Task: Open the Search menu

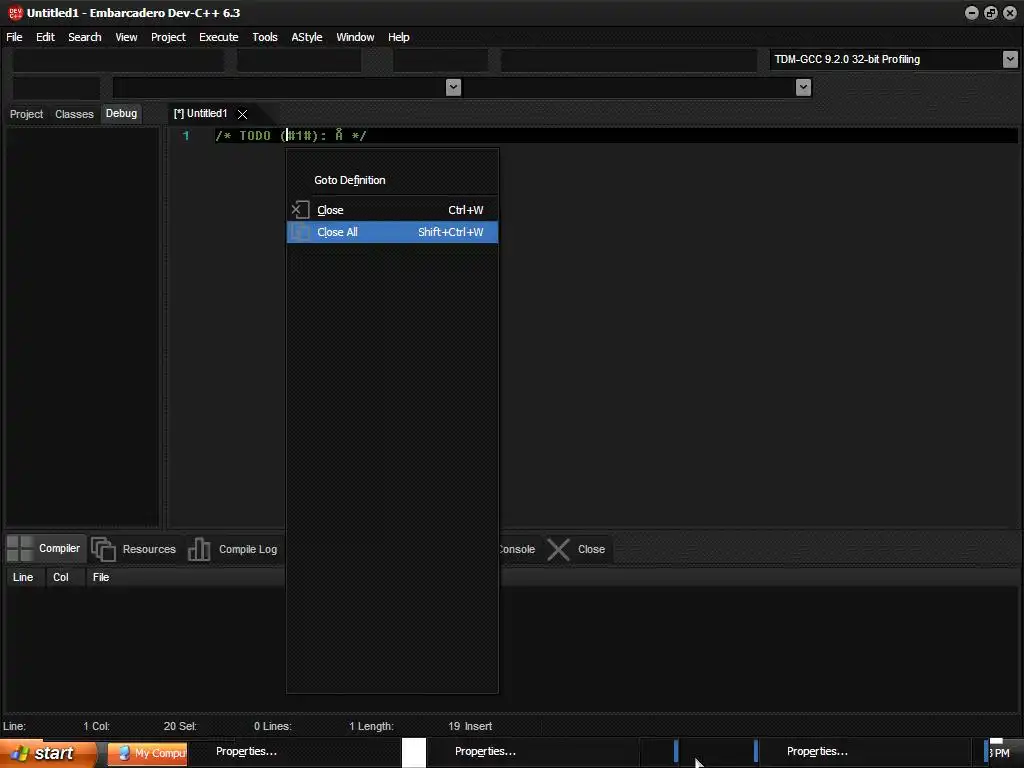Action: pos(85,37)
